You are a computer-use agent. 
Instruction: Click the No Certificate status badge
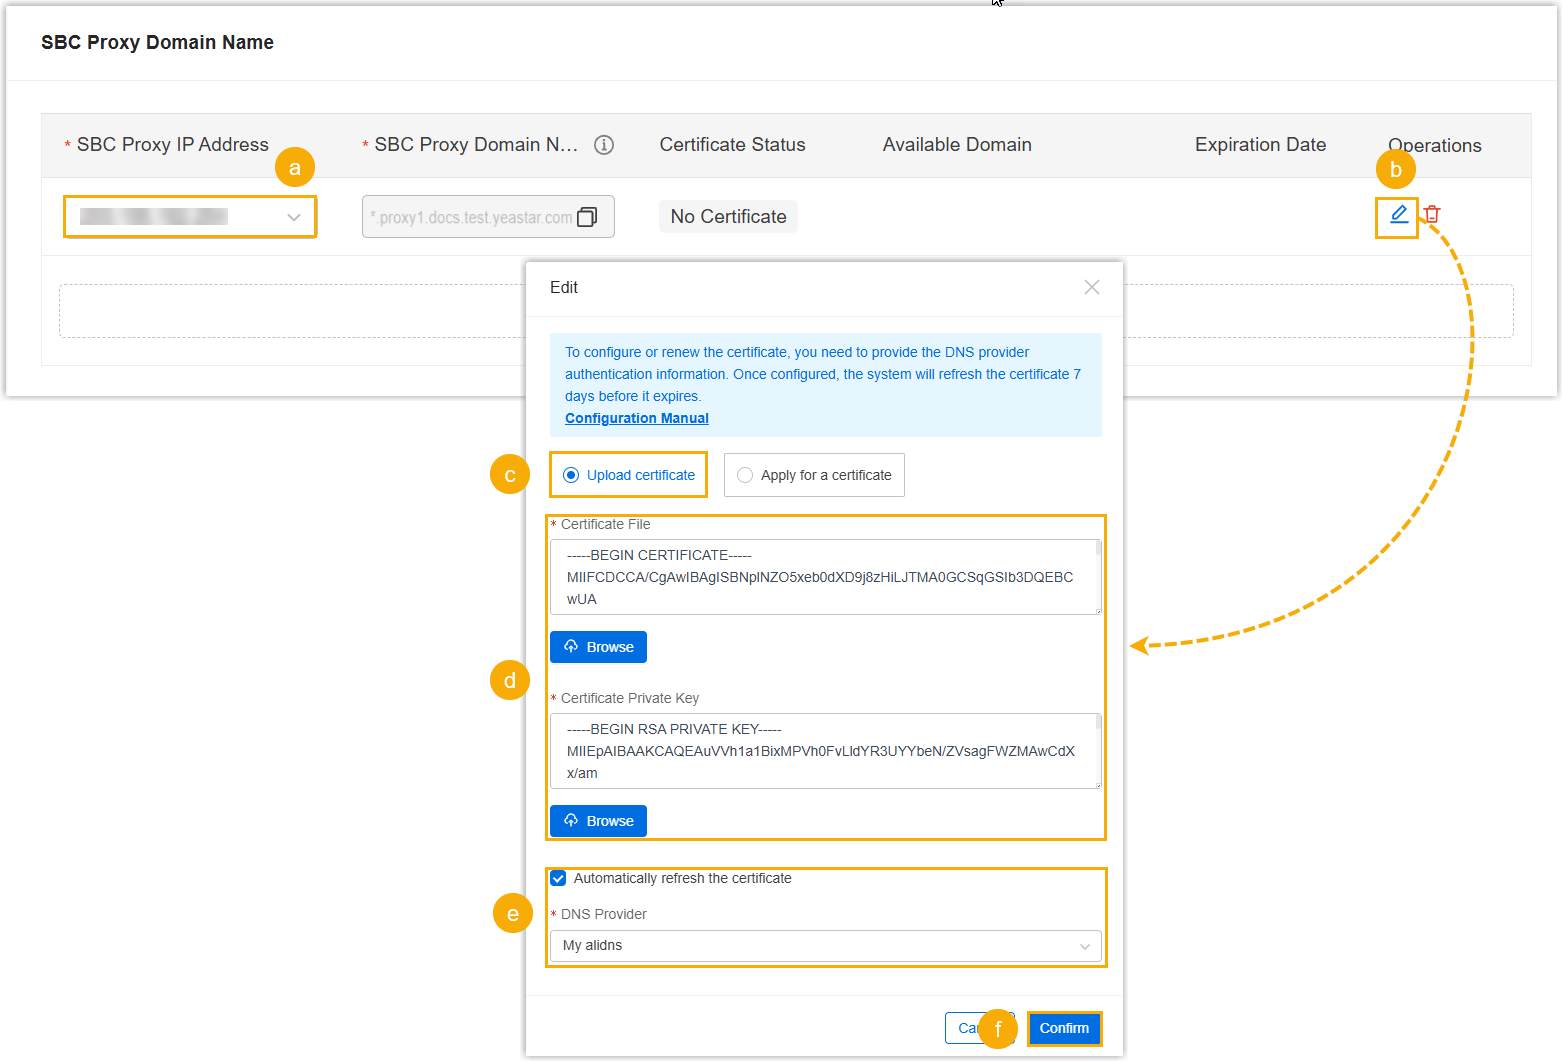pyautogui.click(x=728, y=217)
